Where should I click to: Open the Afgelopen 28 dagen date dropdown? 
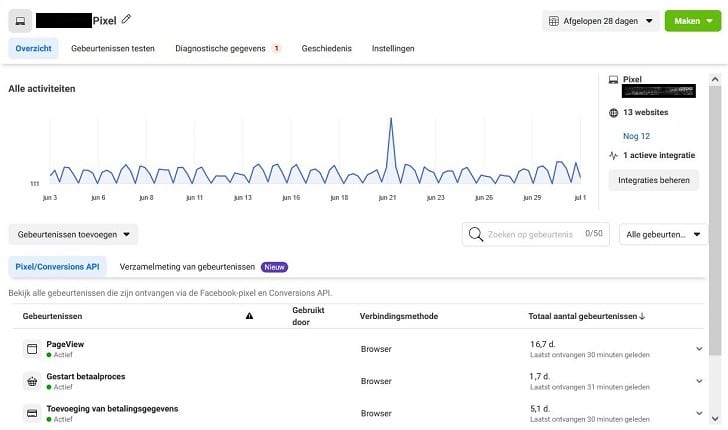coord(601,21)
